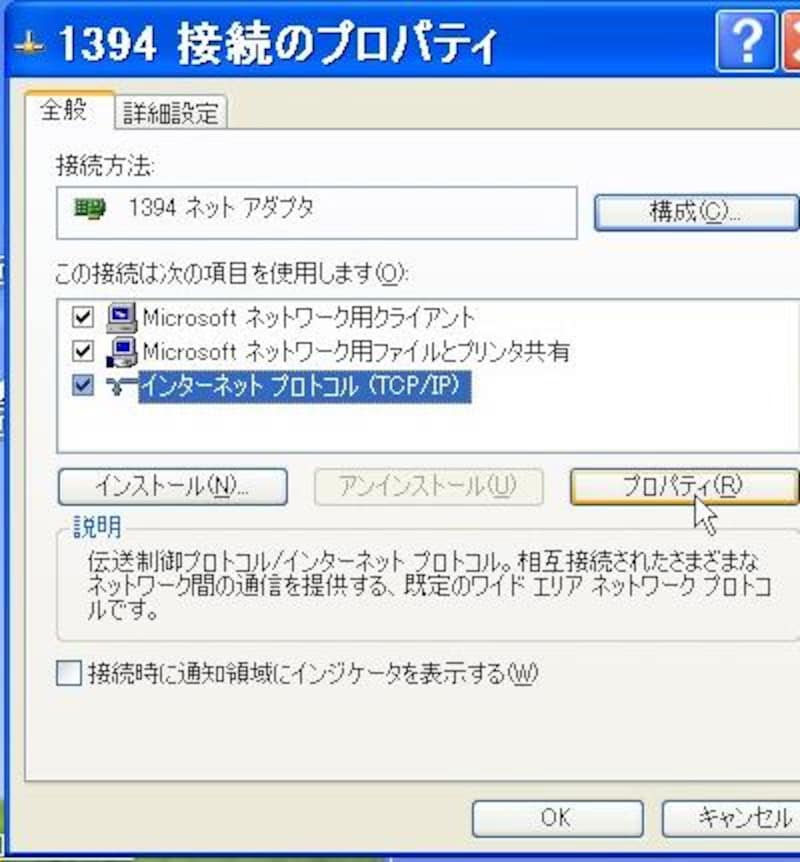Switch to the 全般 tab

[x=69, y=110]
